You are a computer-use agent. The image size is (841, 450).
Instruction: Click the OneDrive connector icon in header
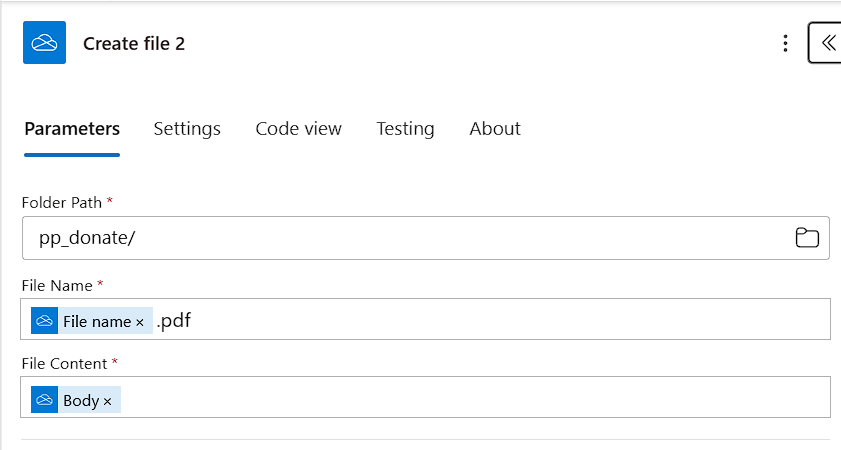pyautogui.click(x=44, y=43)
